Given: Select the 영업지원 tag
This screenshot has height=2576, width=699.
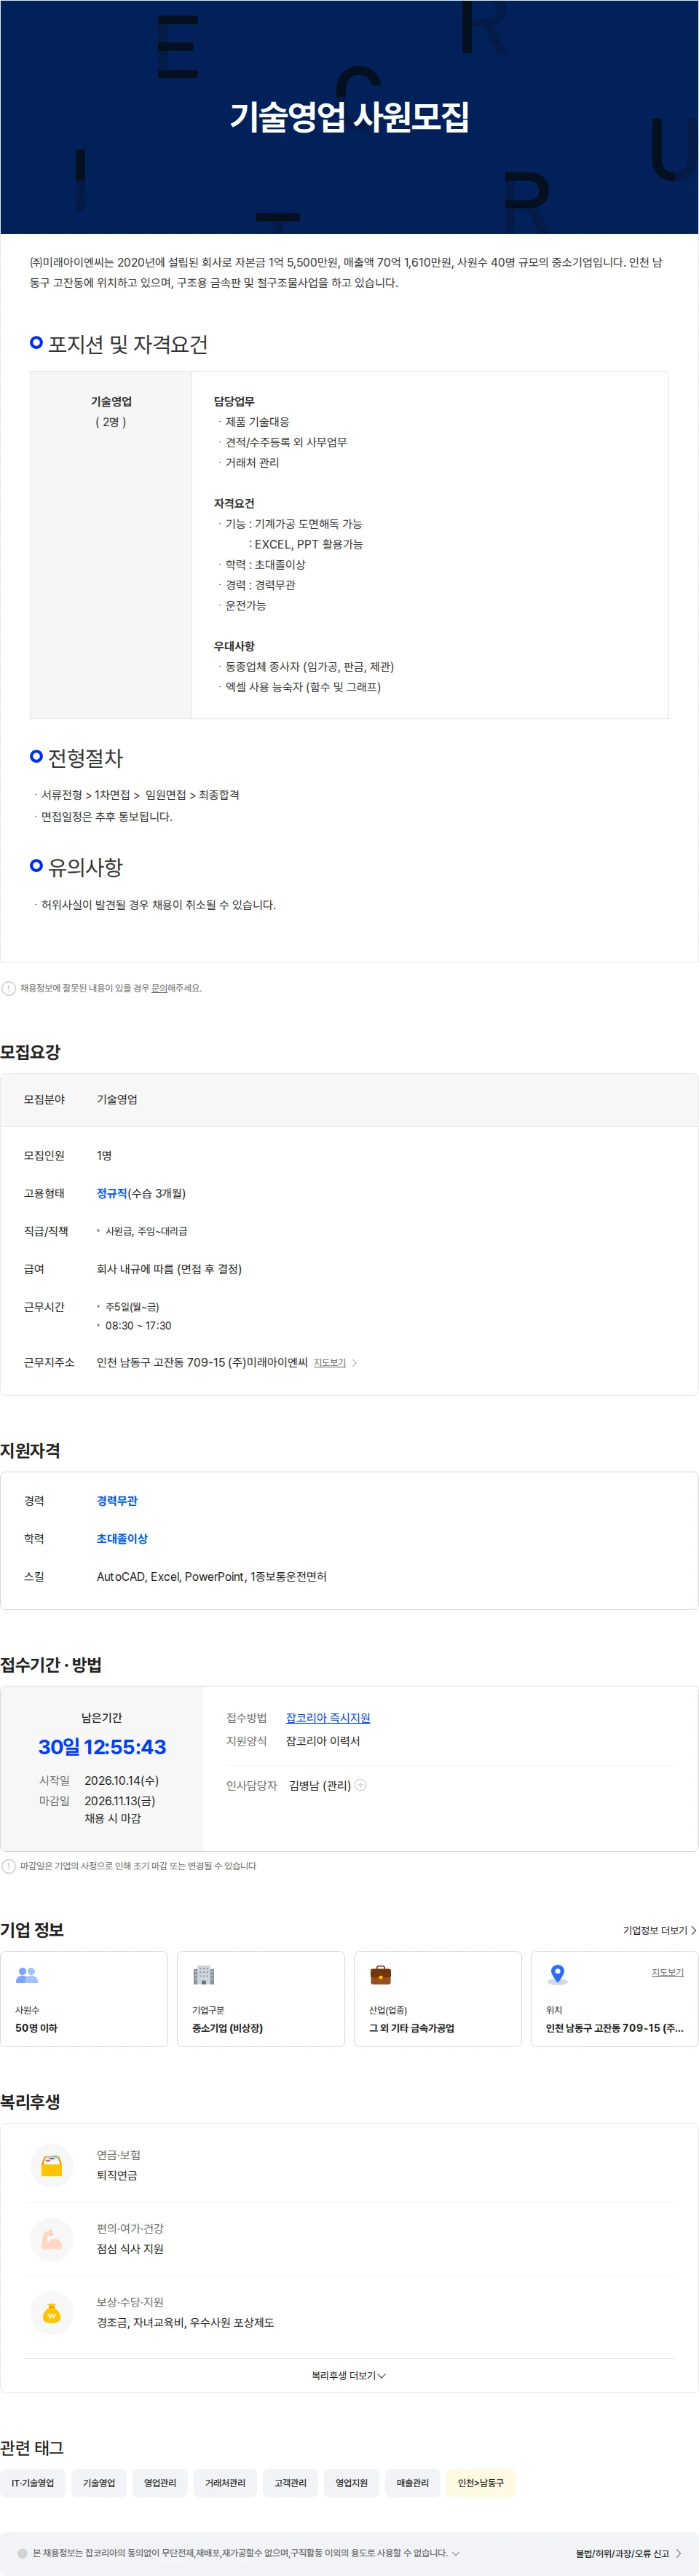Looking at the screenshot, I should pyautogui.click(x=352, y=2483).
